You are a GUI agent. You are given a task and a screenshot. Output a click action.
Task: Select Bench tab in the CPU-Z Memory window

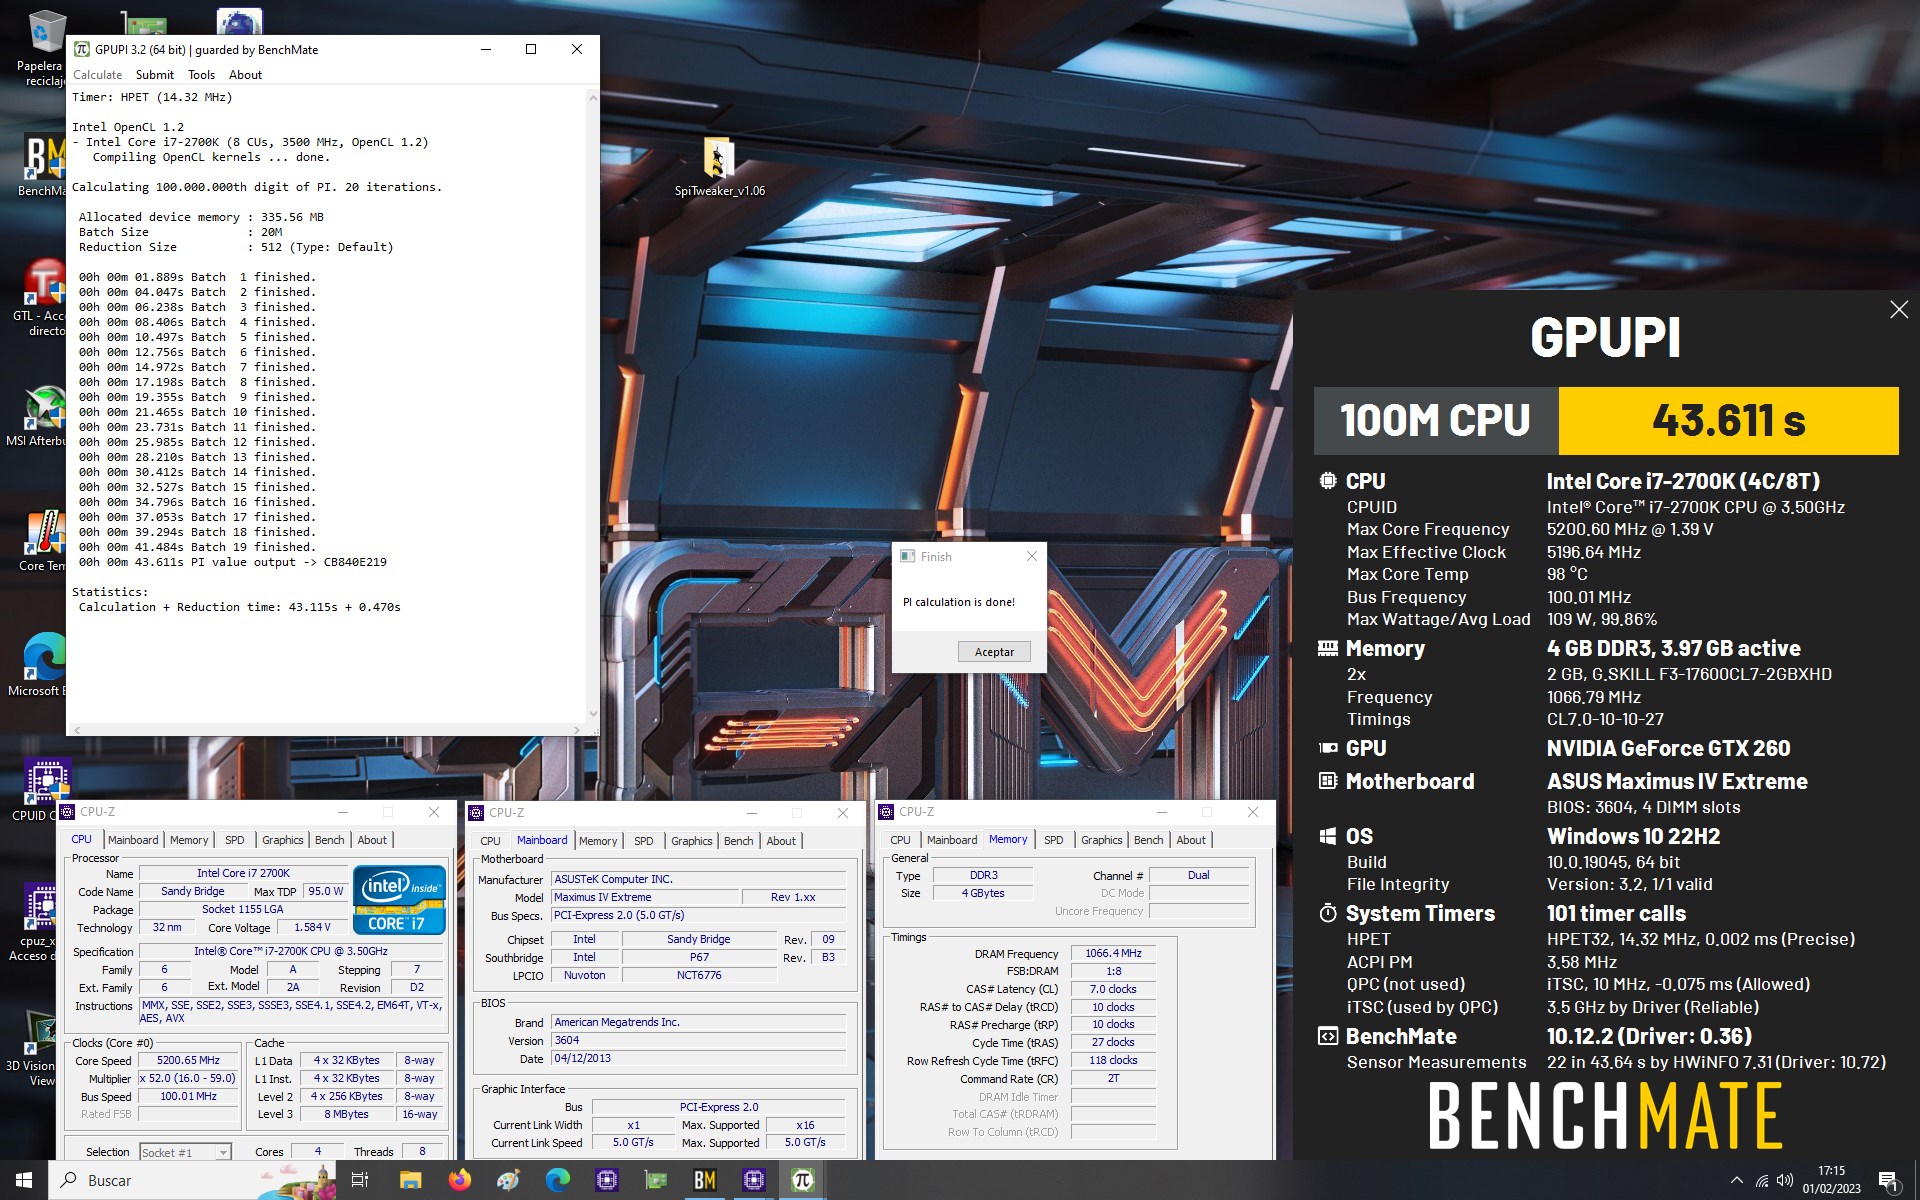[1148, 840]
